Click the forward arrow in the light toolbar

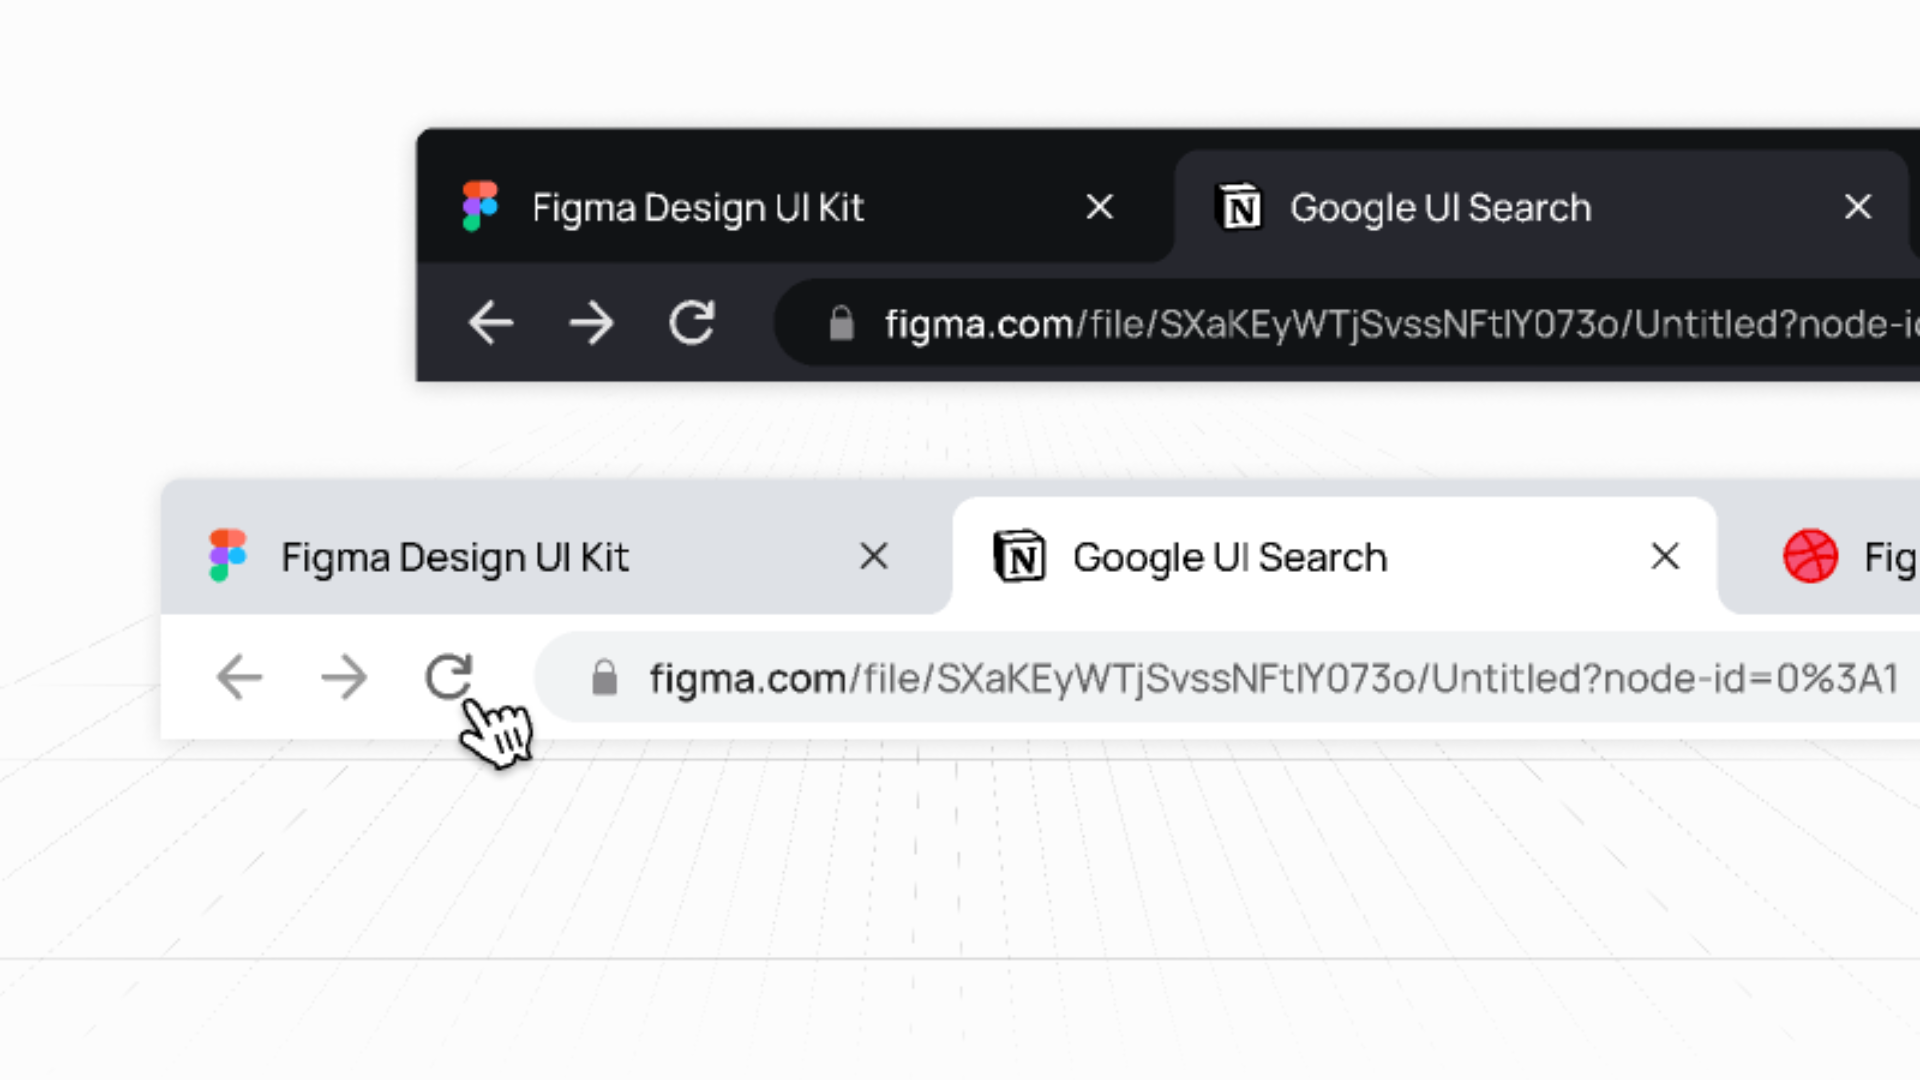(344, 677)
